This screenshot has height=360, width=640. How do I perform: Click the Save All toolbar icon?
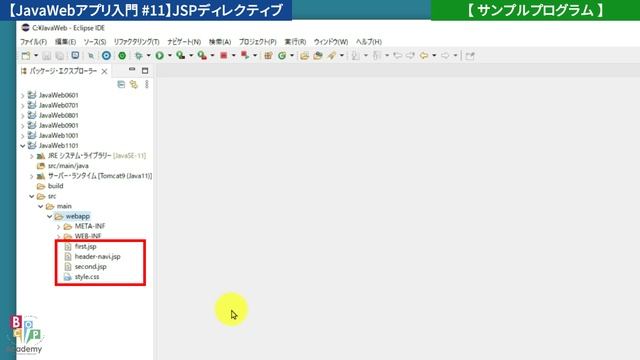click(60, 56)
